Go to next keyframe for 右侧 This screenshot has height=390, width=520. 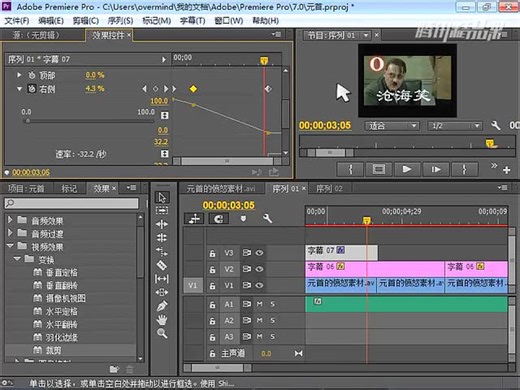click(x=166, y=89)
